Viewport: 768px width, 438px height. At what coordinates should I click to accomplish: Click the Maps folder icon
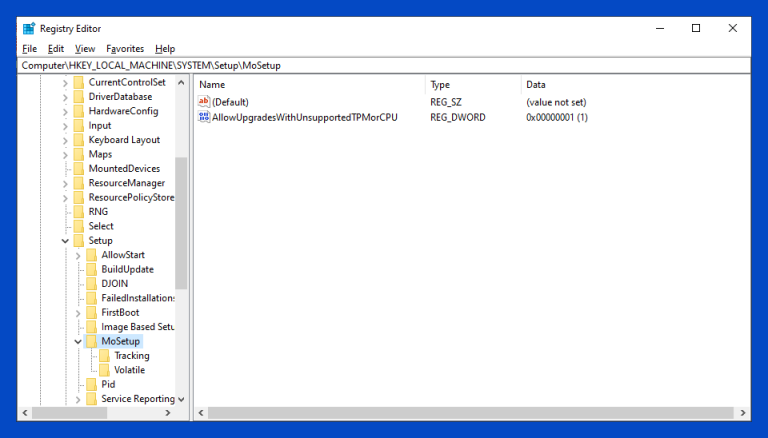(79, 154)
